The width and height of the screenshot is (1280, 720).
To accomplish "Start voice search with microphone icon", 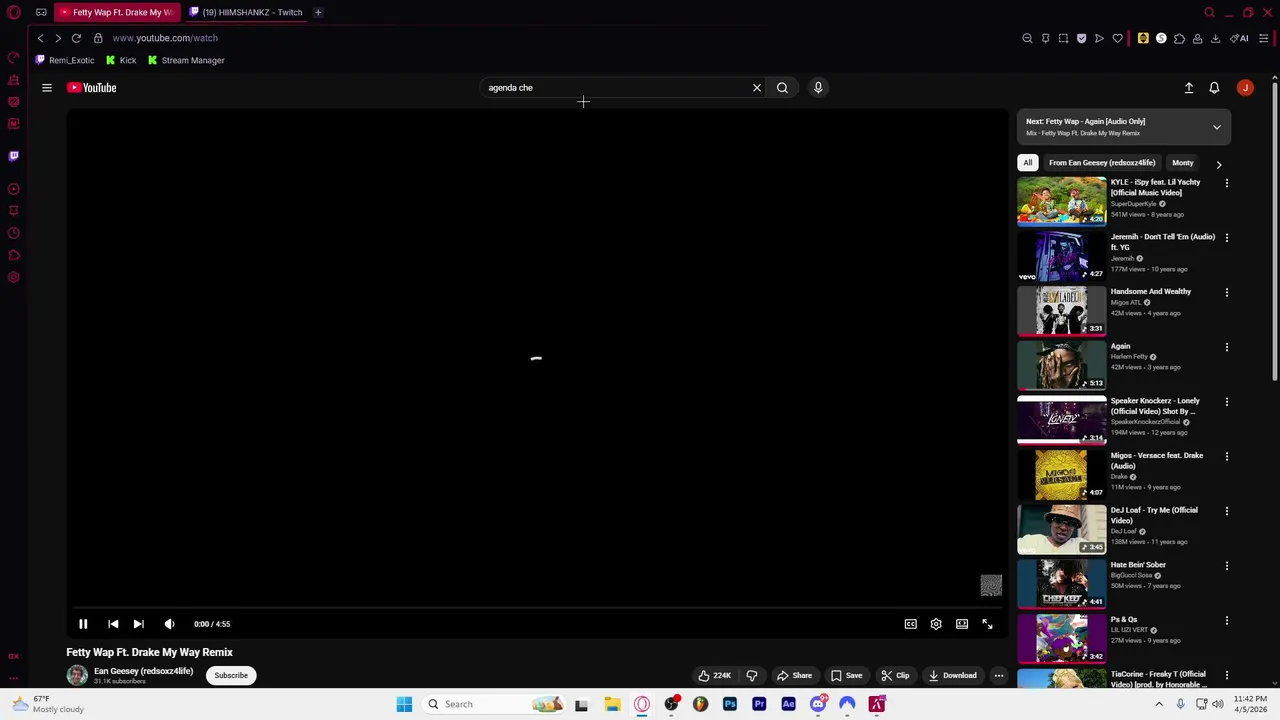I will click(818, 88).
